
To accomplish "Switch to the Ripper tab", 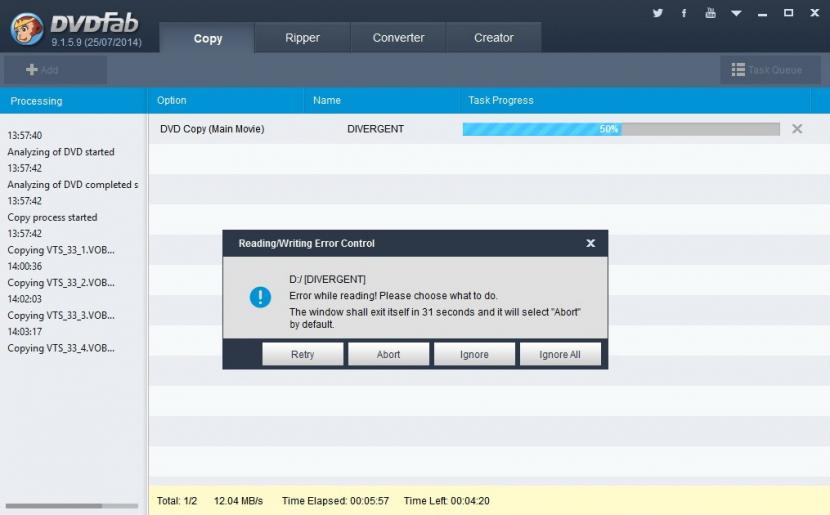I will [x=302, y=38].
